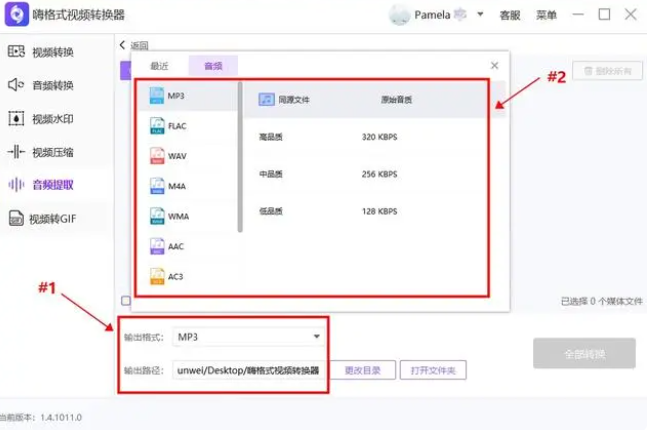Click the 打开文件夹 button

[434, 370]
